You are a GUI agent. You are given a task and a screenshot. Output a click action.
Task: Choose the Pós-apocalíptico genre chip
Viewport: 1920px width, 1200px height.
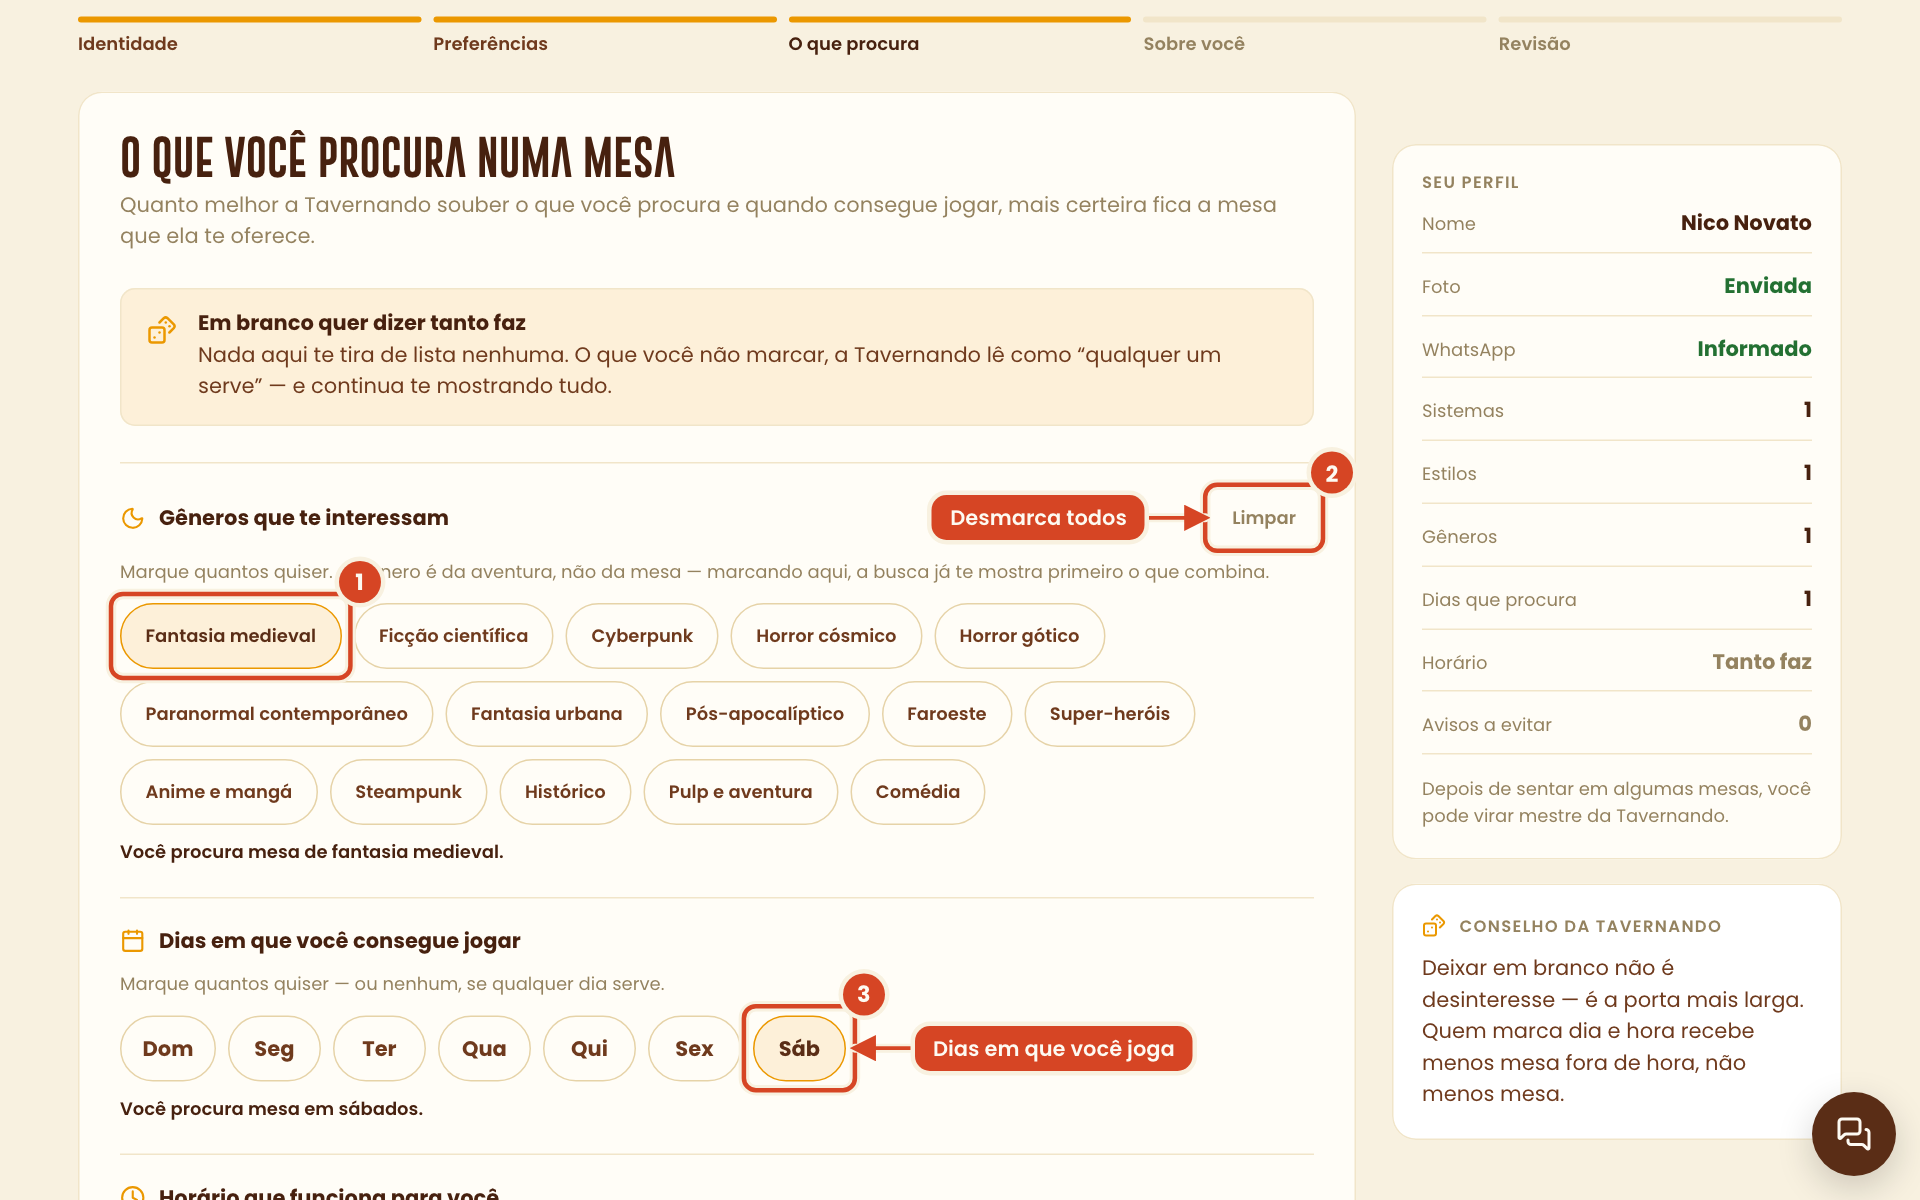[764, 714]
